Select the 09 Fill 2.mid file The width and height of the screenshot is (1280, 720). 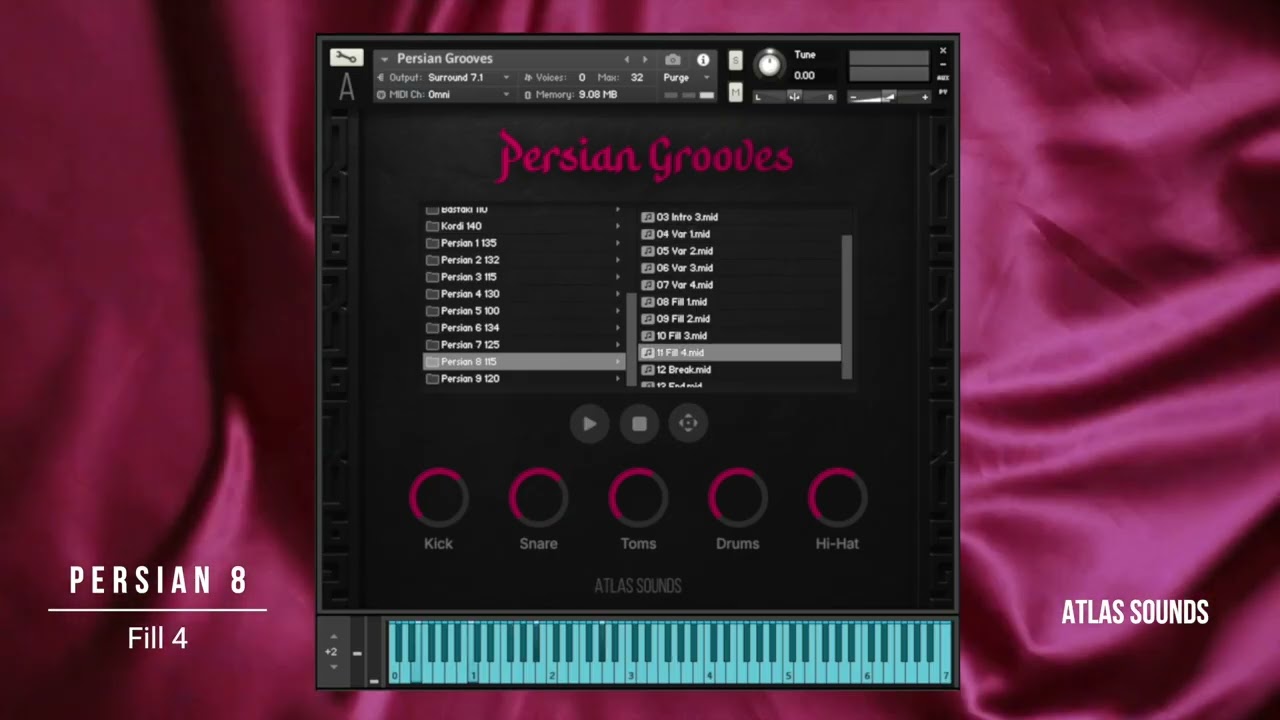[740, 319]
